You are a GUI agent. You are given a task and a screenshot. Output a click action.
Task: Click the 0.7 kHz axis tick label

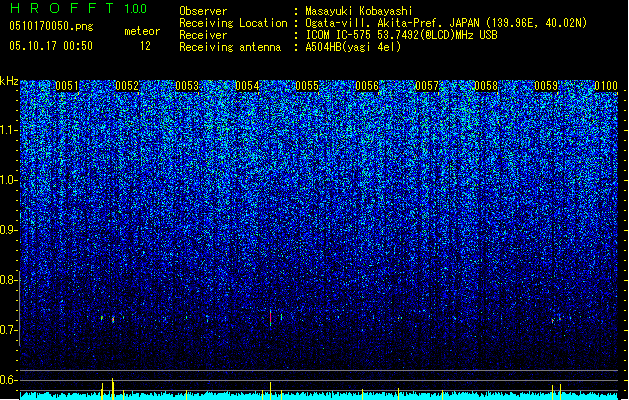tap(9, 330)
